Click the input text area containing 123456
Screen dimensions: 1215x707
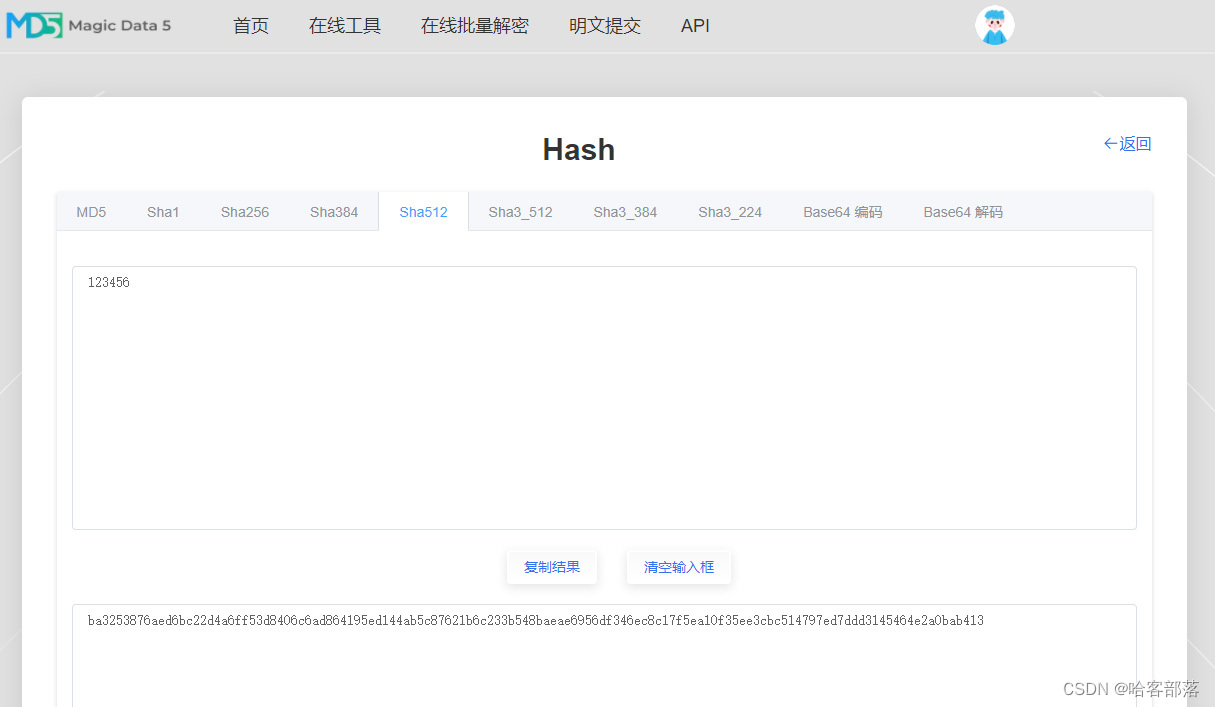(604, 398)
